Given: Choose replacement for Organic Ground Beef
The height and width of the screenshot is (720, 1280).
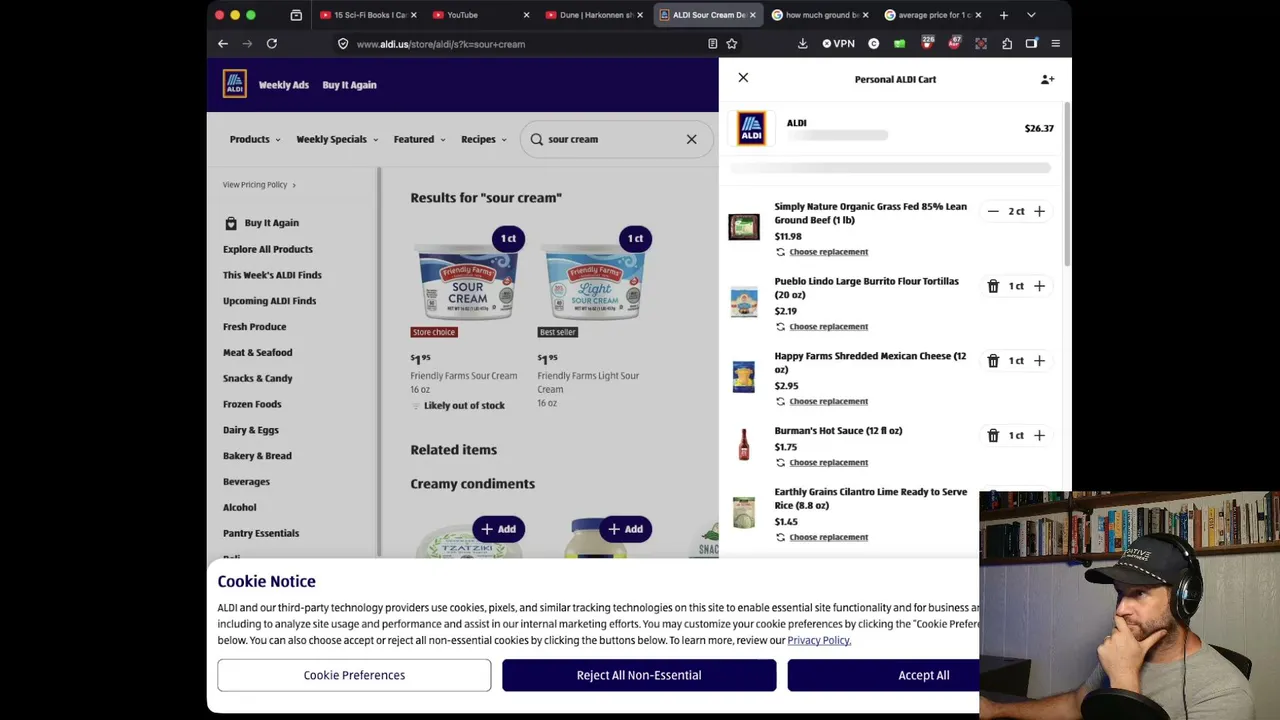Looking at the screenshot, I should pyautogui.click(x=828, y=252).
